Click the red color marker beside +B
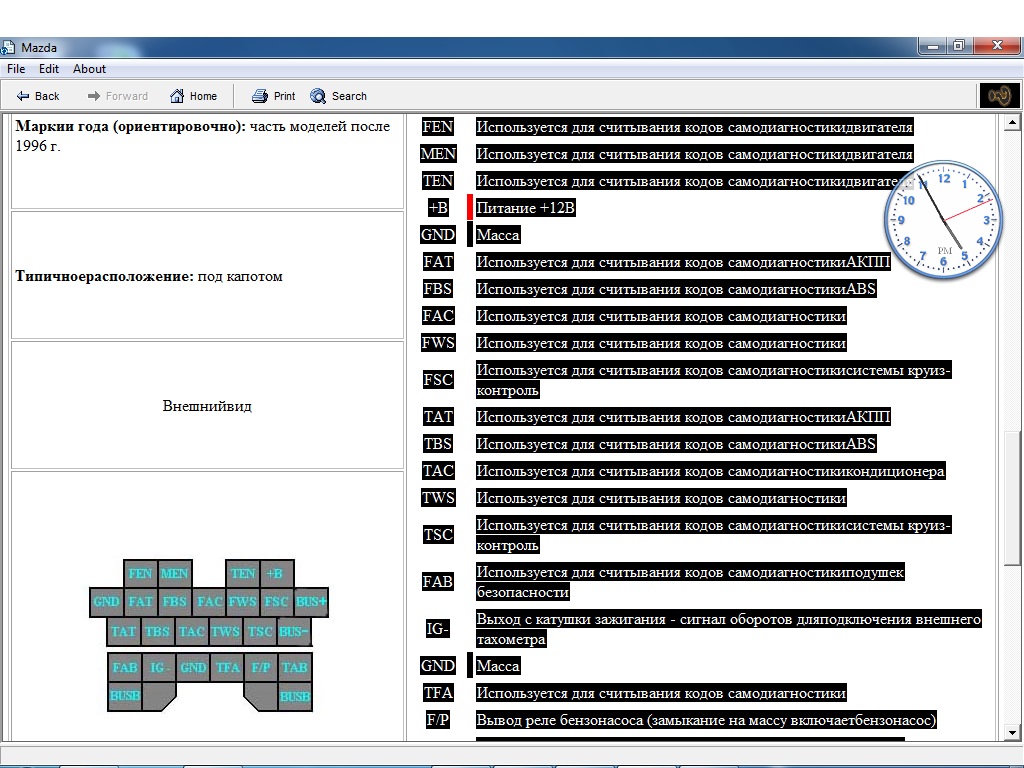The height and width of the screenshot is (768, 1024). [470, 208]
